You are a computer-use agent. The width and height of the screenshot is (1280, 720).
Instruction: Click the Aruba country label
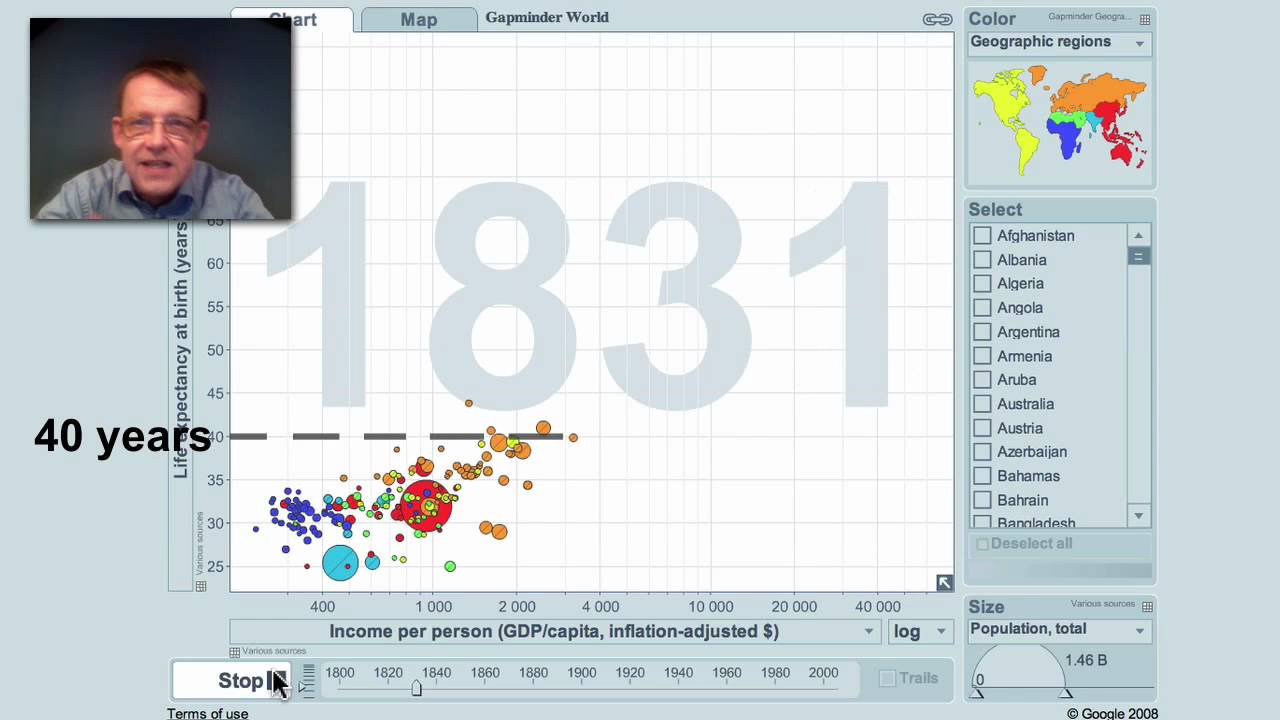(x=1017, y=380)
